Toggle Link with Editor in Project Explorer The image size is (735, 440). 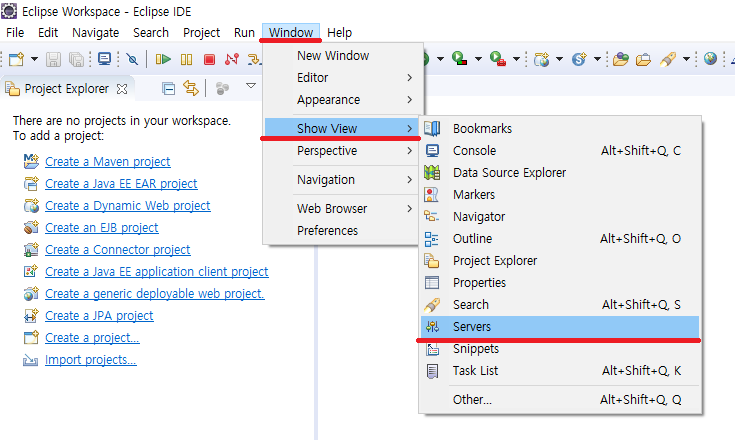click(x=191, y=88)
